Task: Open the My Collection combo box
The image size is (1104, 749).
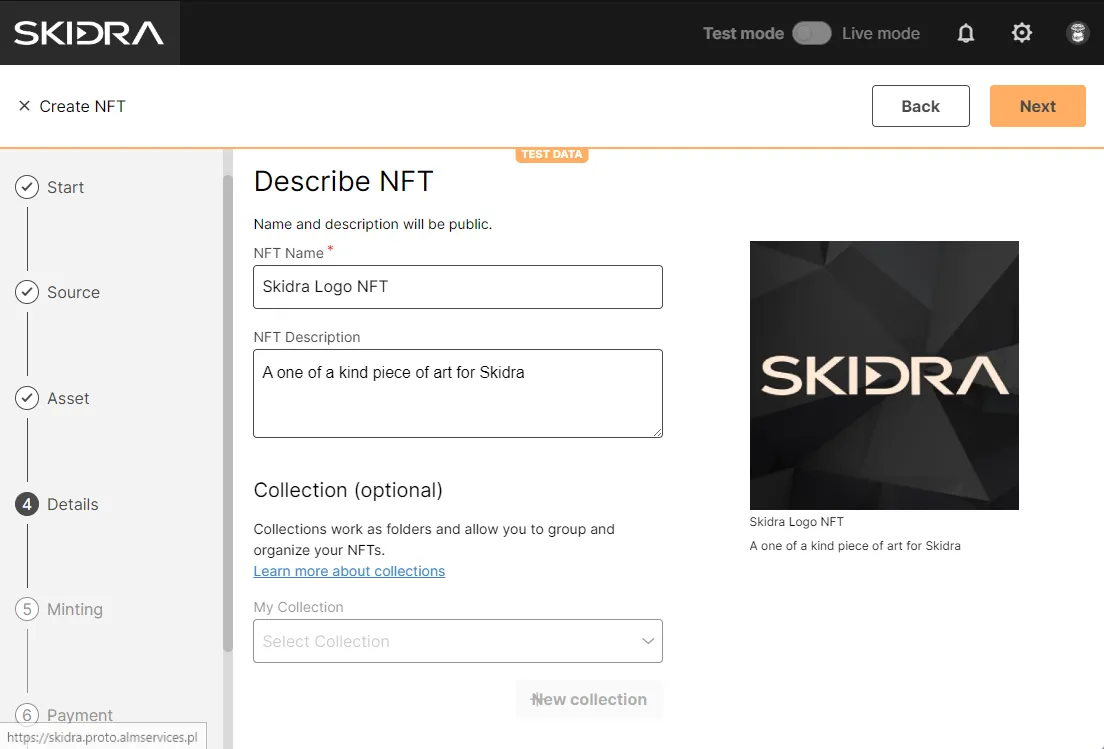Action: 458,641
